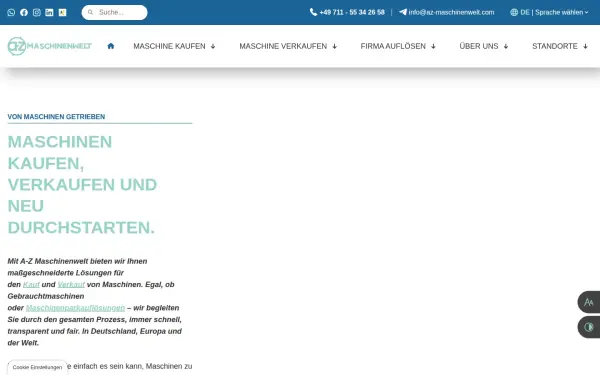Email info@az-maschinenwelt.com
The width and height of the screenshot is (600, 375).
click(451, 12)
